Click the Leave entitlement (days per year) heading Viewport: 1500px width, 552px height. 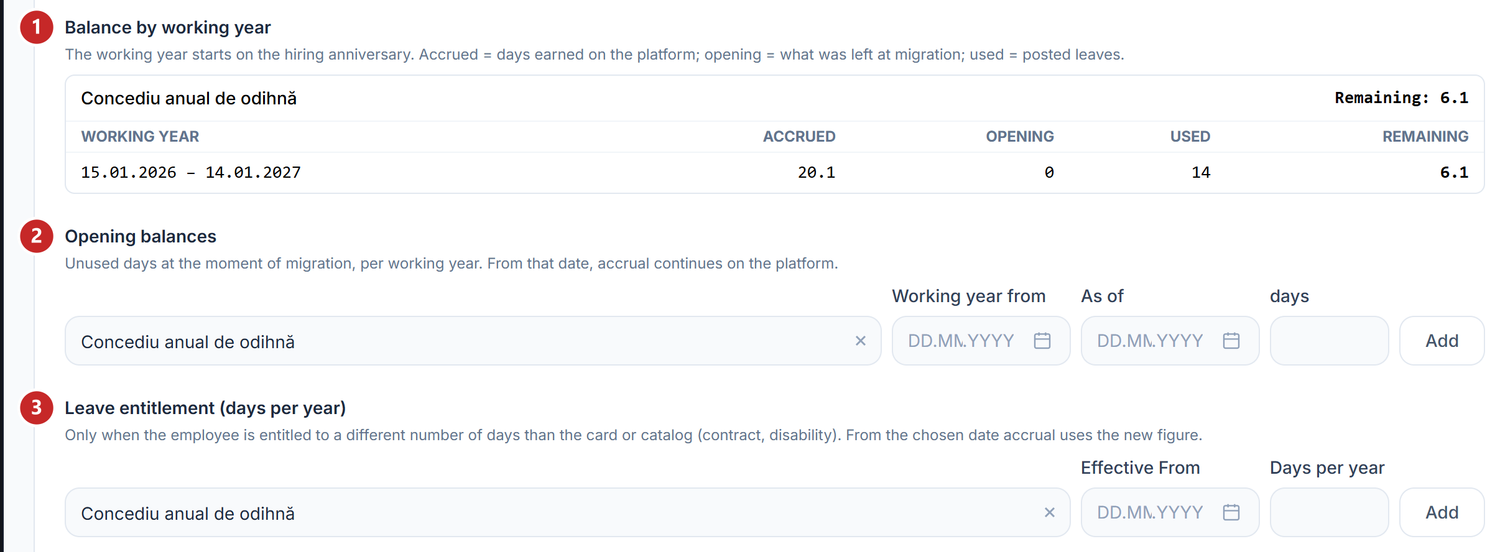tap(205, 408)
